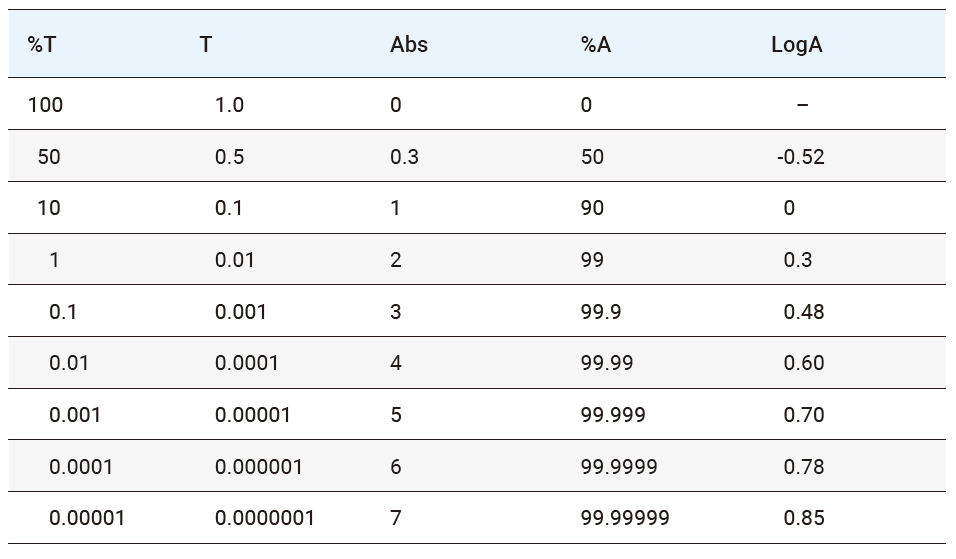Select the Abs column header
The width and height of the screenshot is (956, 559).
[409, 45]
